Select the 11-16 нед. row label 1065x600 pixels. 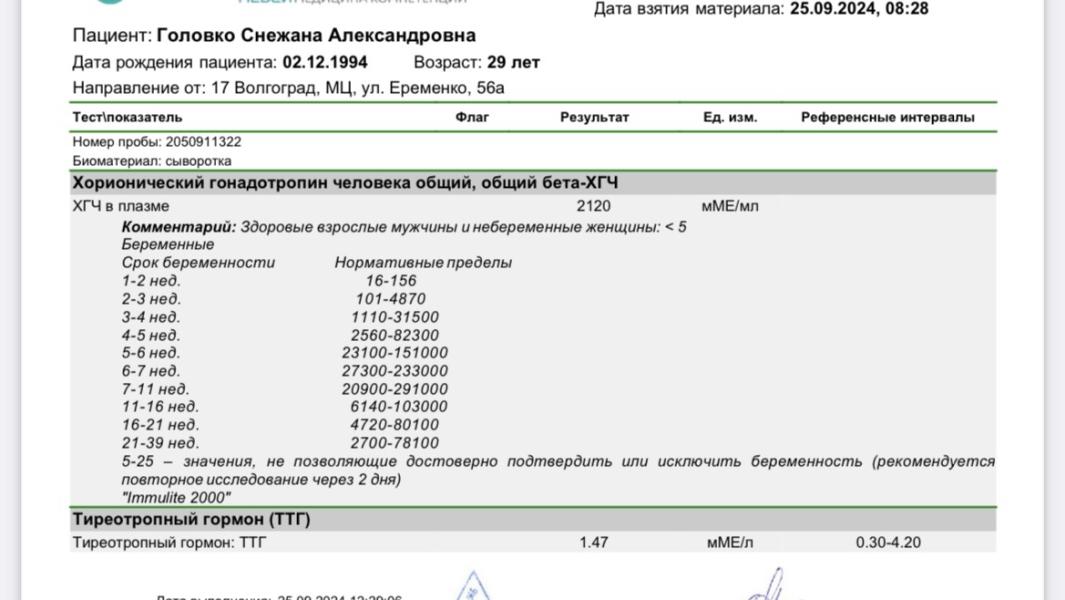point(160,407)
